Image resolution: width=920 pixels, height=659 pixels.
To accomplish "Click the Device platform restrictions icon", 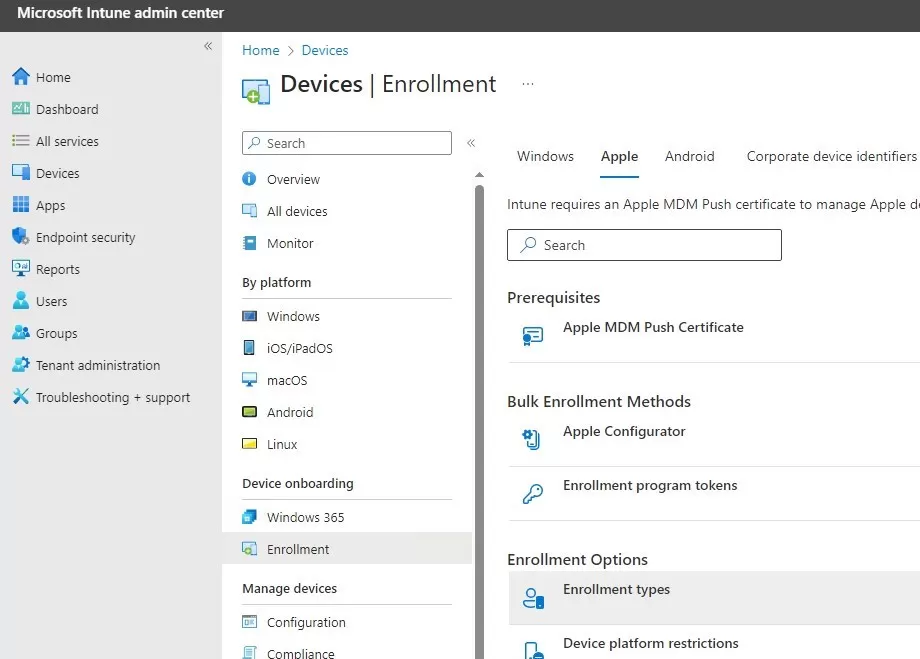I will pyautogui.click(x=531, y=649).
